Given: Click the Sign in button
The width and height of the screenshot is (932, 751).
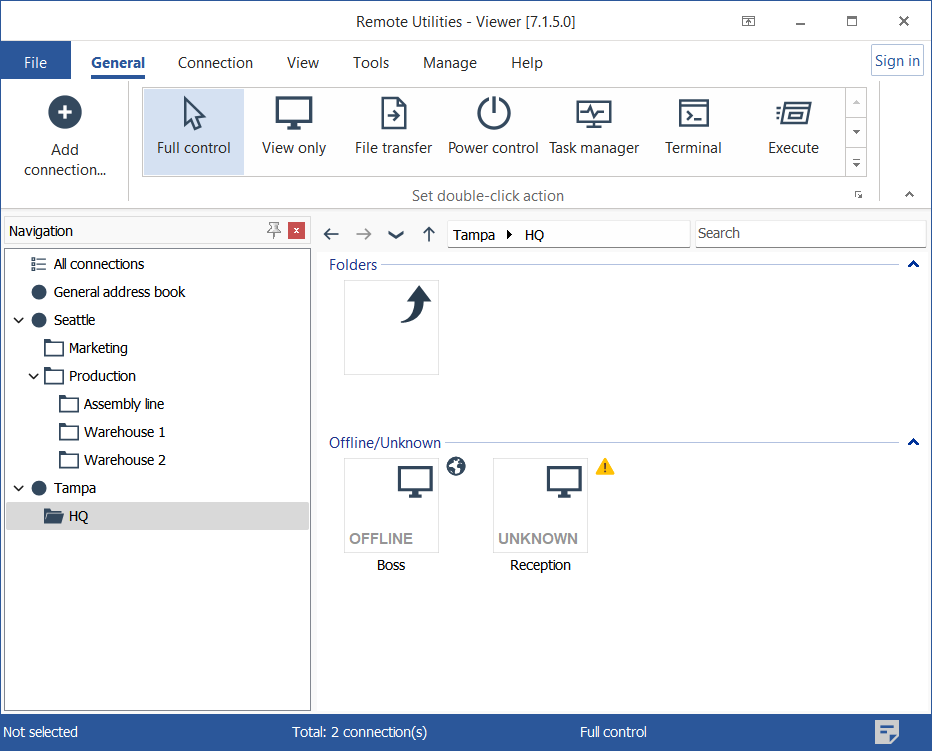Looking at the screenshot, I should 897,60.
